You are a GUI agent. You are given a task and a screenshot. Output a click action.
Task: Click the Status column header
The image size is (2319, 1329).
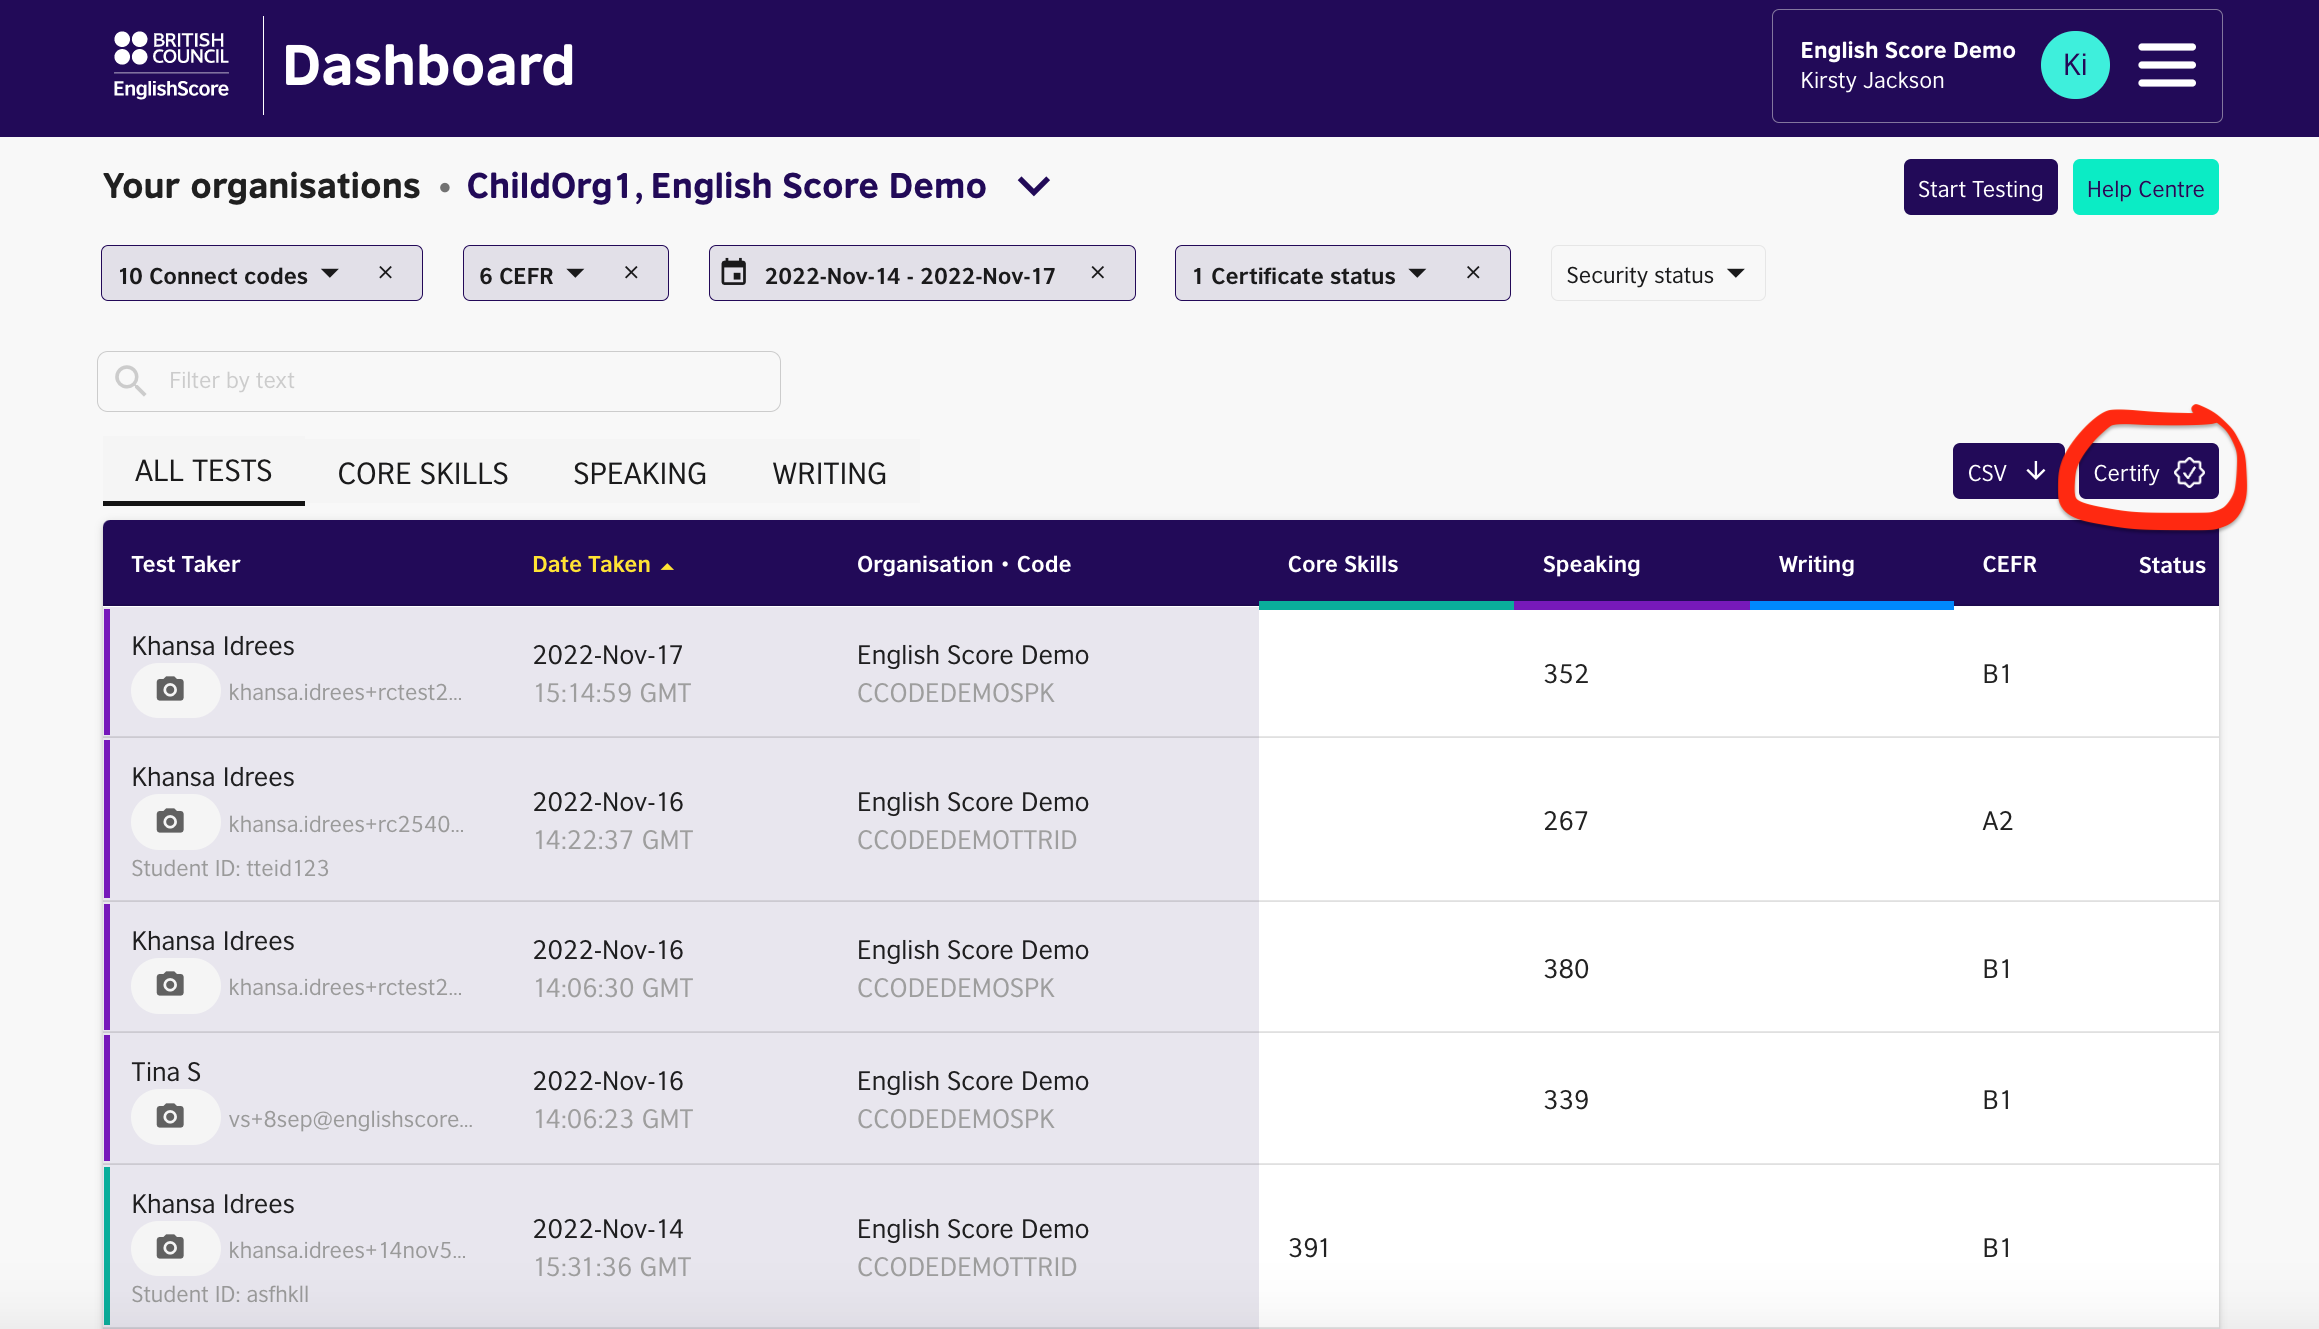pyautogui.click(x=2172, y=566)
